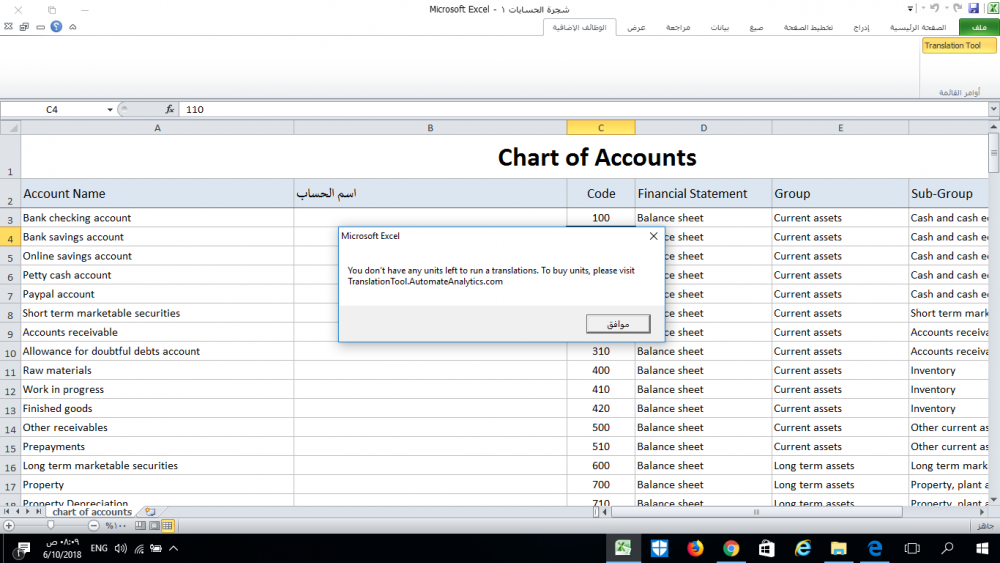Switch to the View tab (عرض)
This screenshot has height=563, width=1000.
[x=636, y=27]
